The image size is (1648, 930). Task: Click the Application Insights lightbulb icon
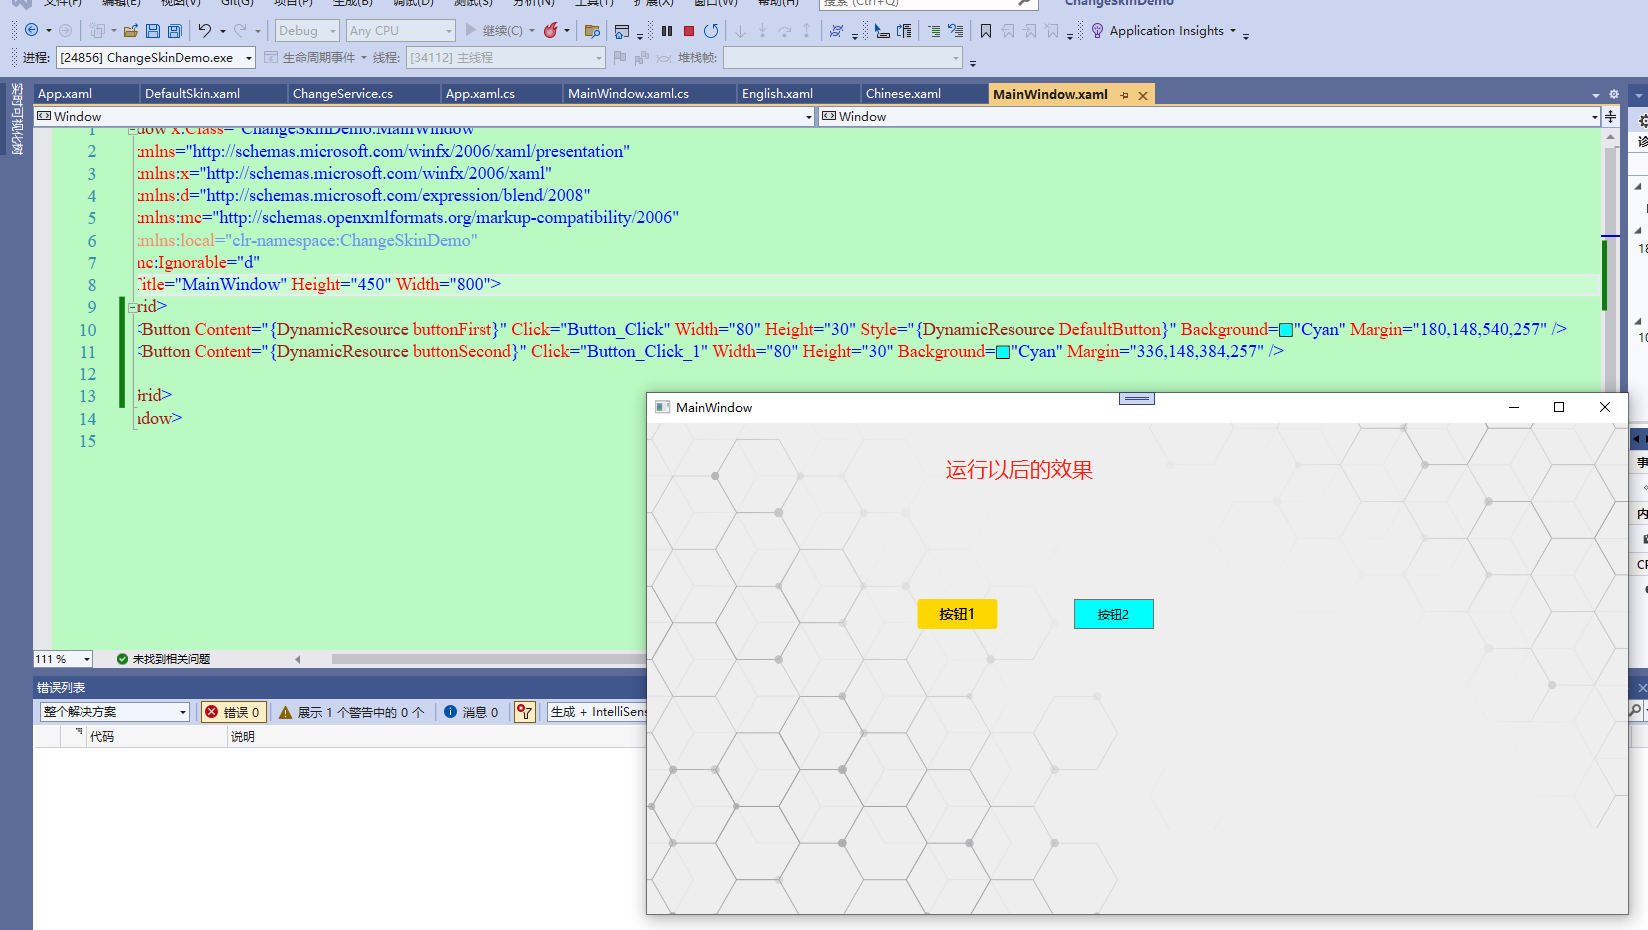click(x=1097, y=31)
